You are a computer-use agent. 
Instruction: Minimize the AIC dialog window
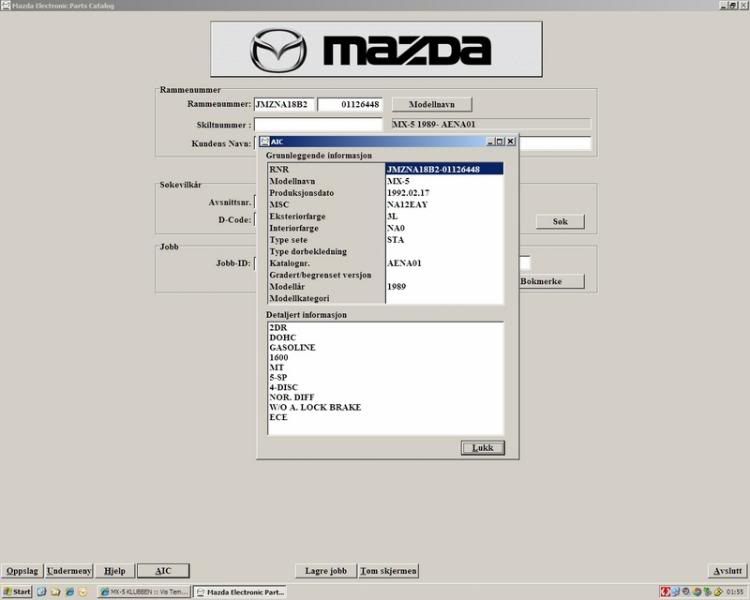[490, 142]
